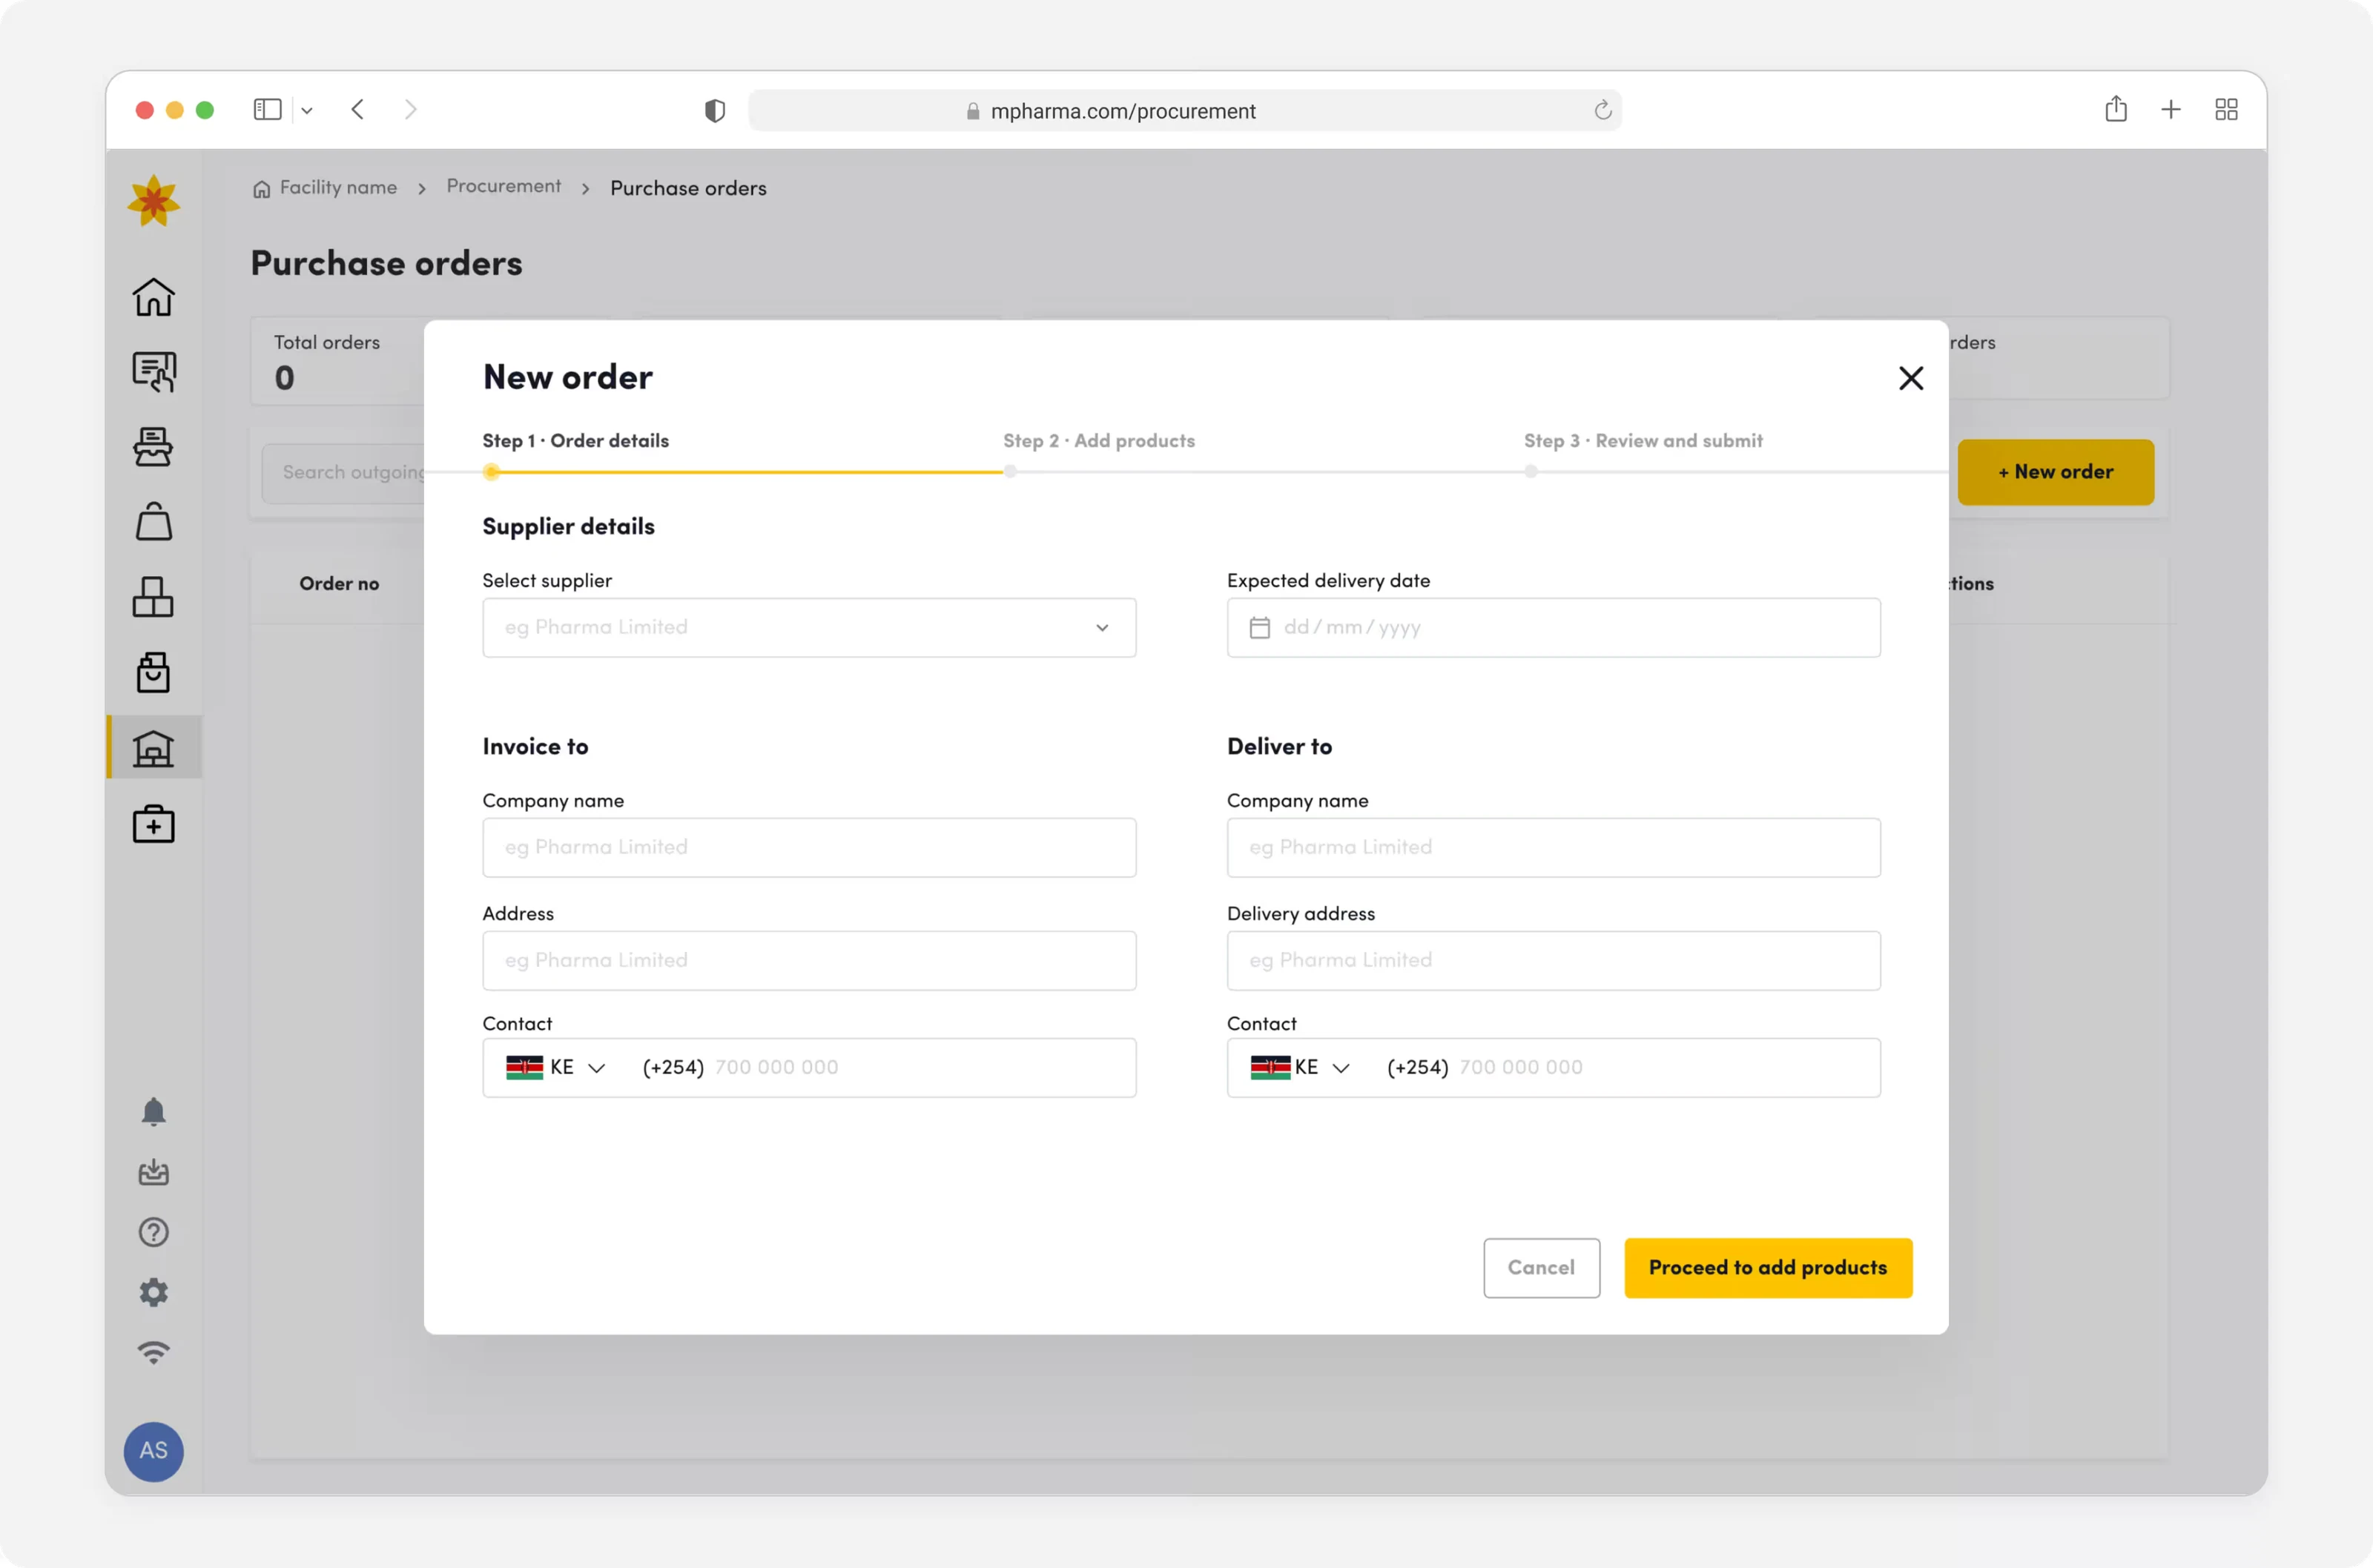Select the warehouse procurement sidebar icon

click(153, 748)
